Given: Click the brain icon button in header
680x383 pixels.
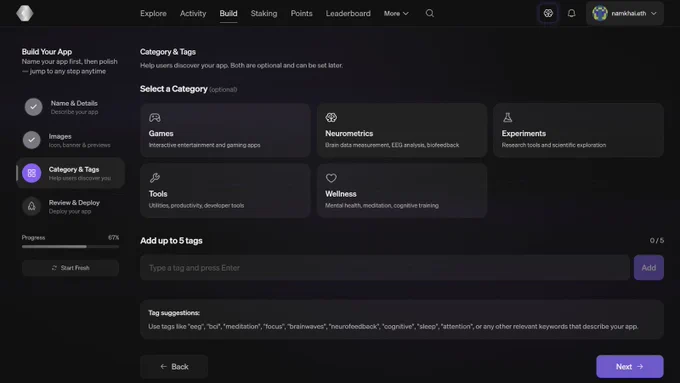Looking at the screenshot, I should (548, 13).
